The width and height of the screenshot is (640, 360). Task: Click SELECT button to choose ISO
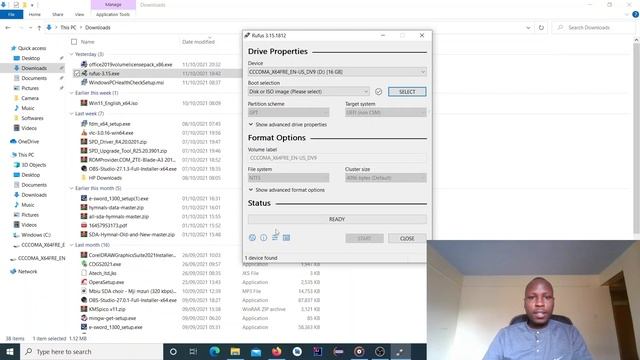tap(407, 91)
